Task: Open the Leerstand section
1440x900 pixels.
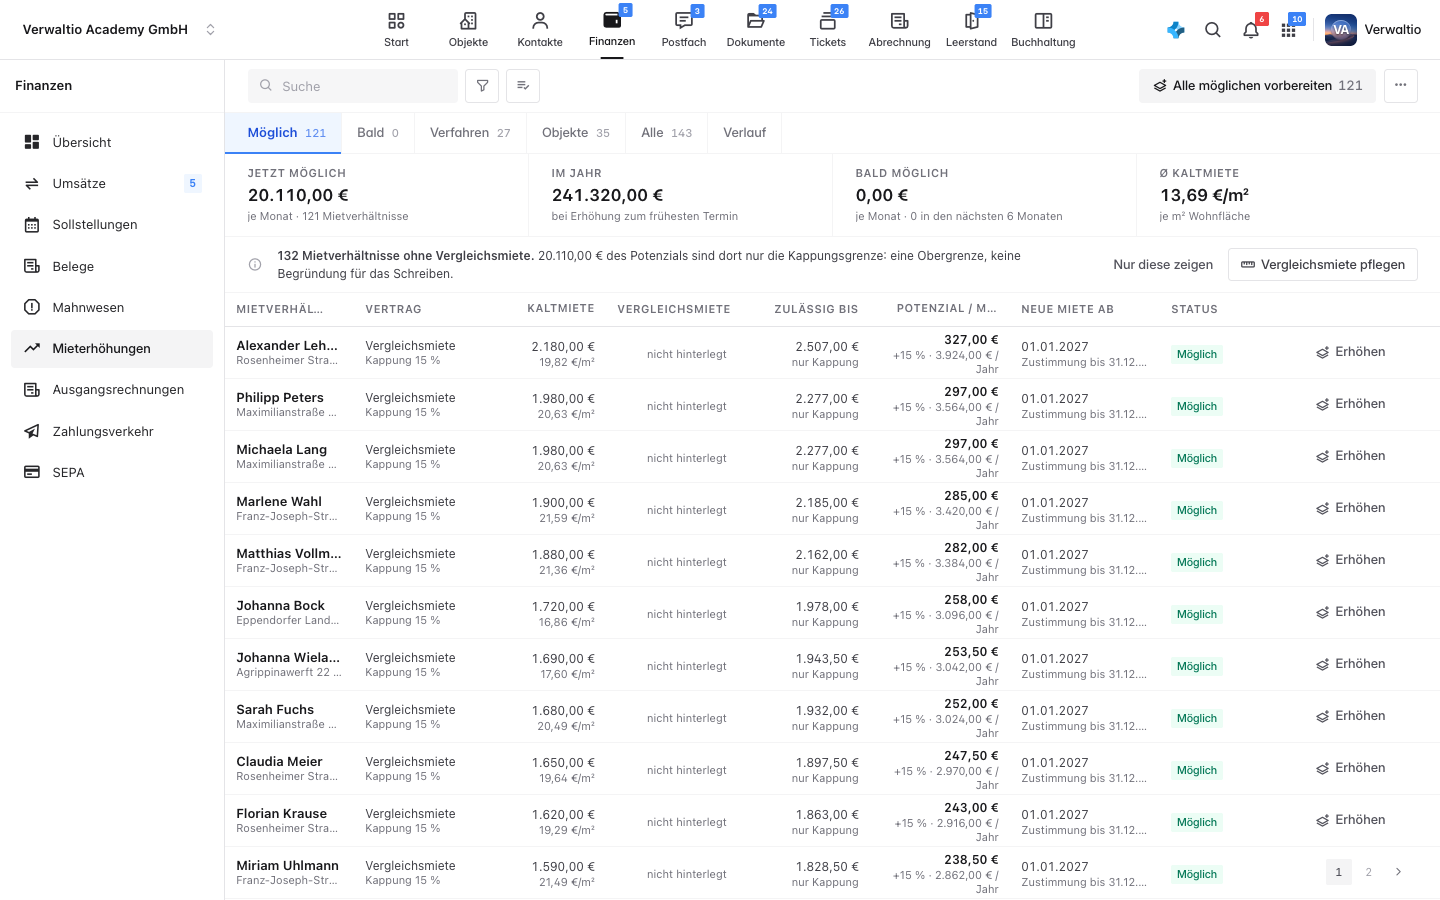Action: 971,30
